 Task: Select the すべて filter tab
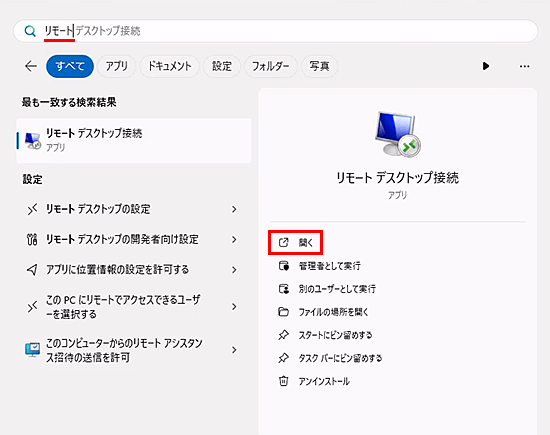[70, 66]
